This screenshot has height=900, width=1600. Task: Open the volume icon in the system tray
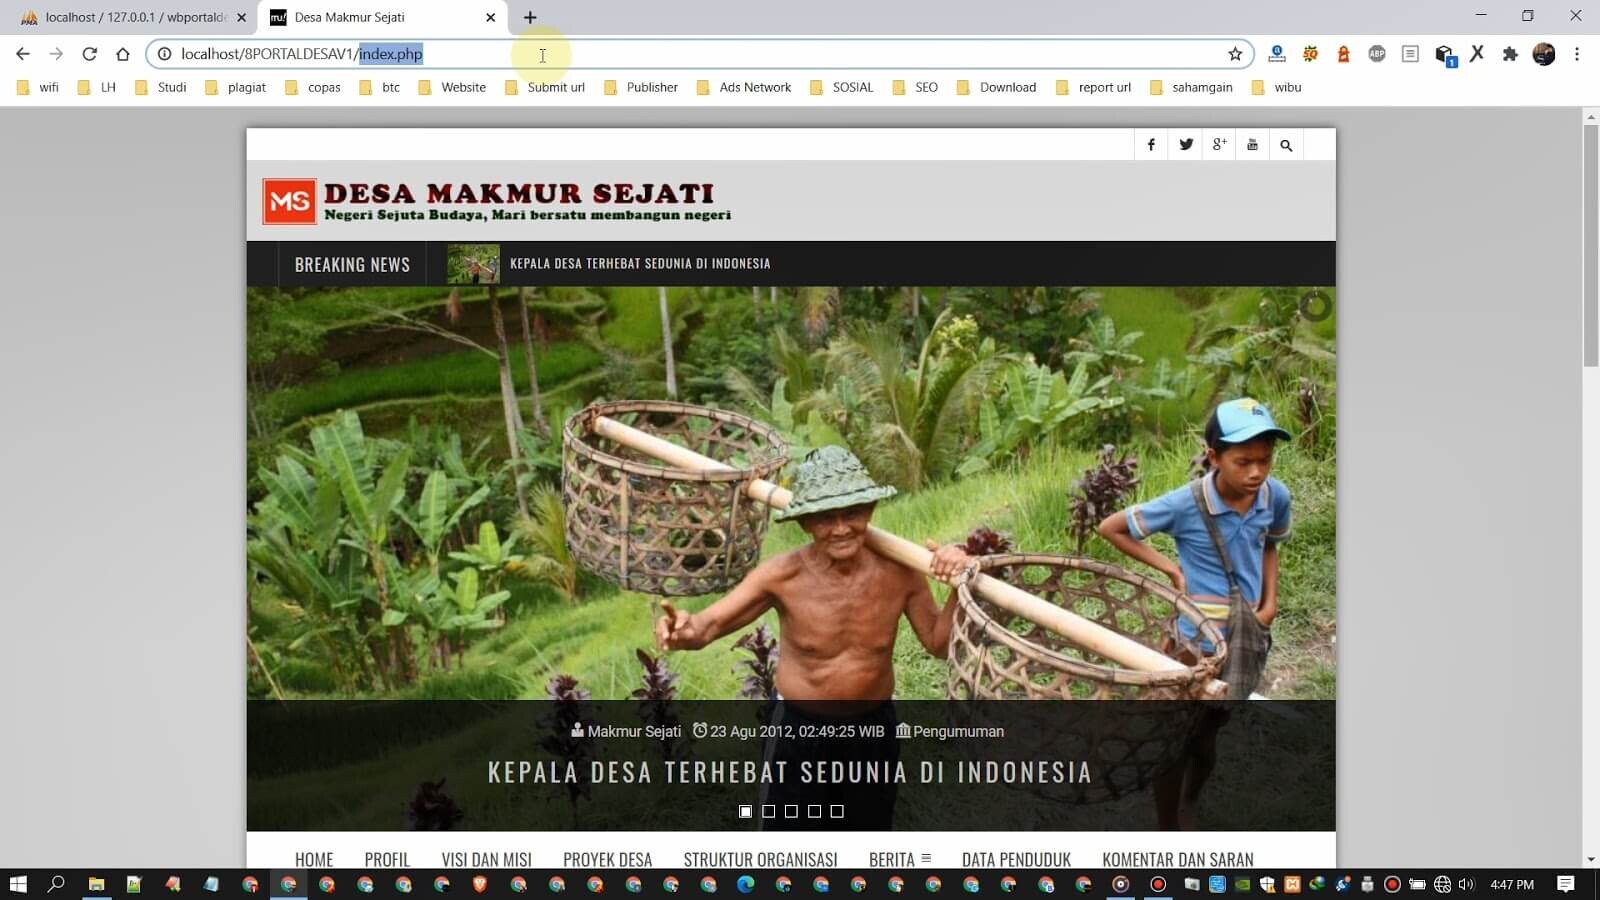(1466, 884)
